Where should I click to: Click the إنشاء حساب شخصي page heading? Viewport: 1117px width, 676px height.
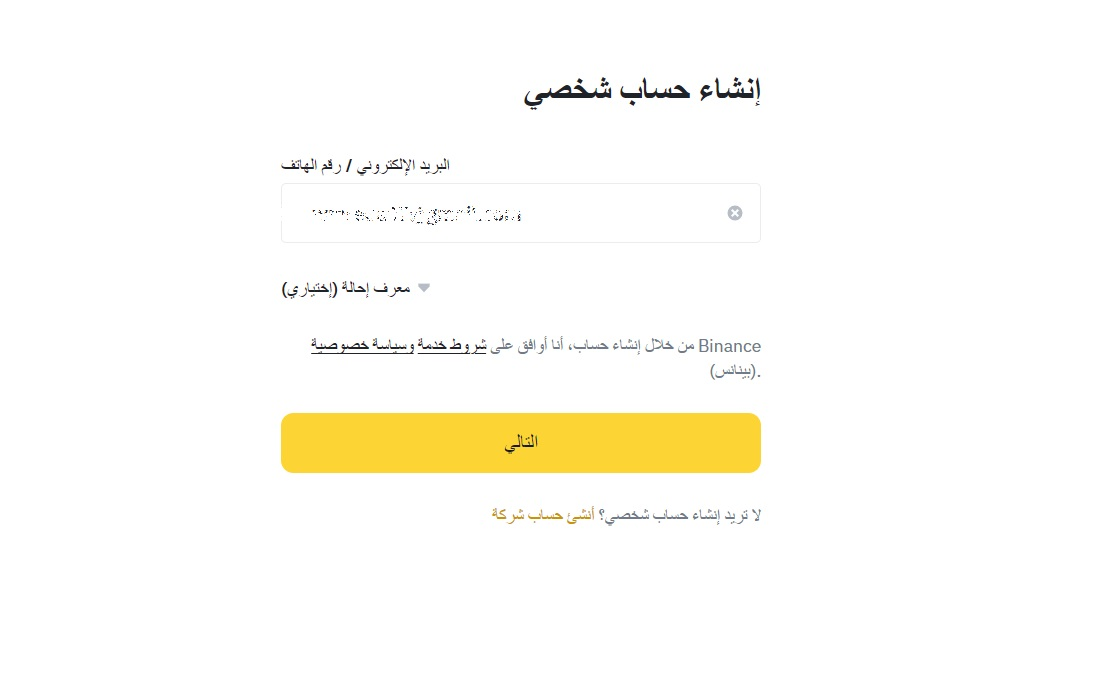point(642,88)
